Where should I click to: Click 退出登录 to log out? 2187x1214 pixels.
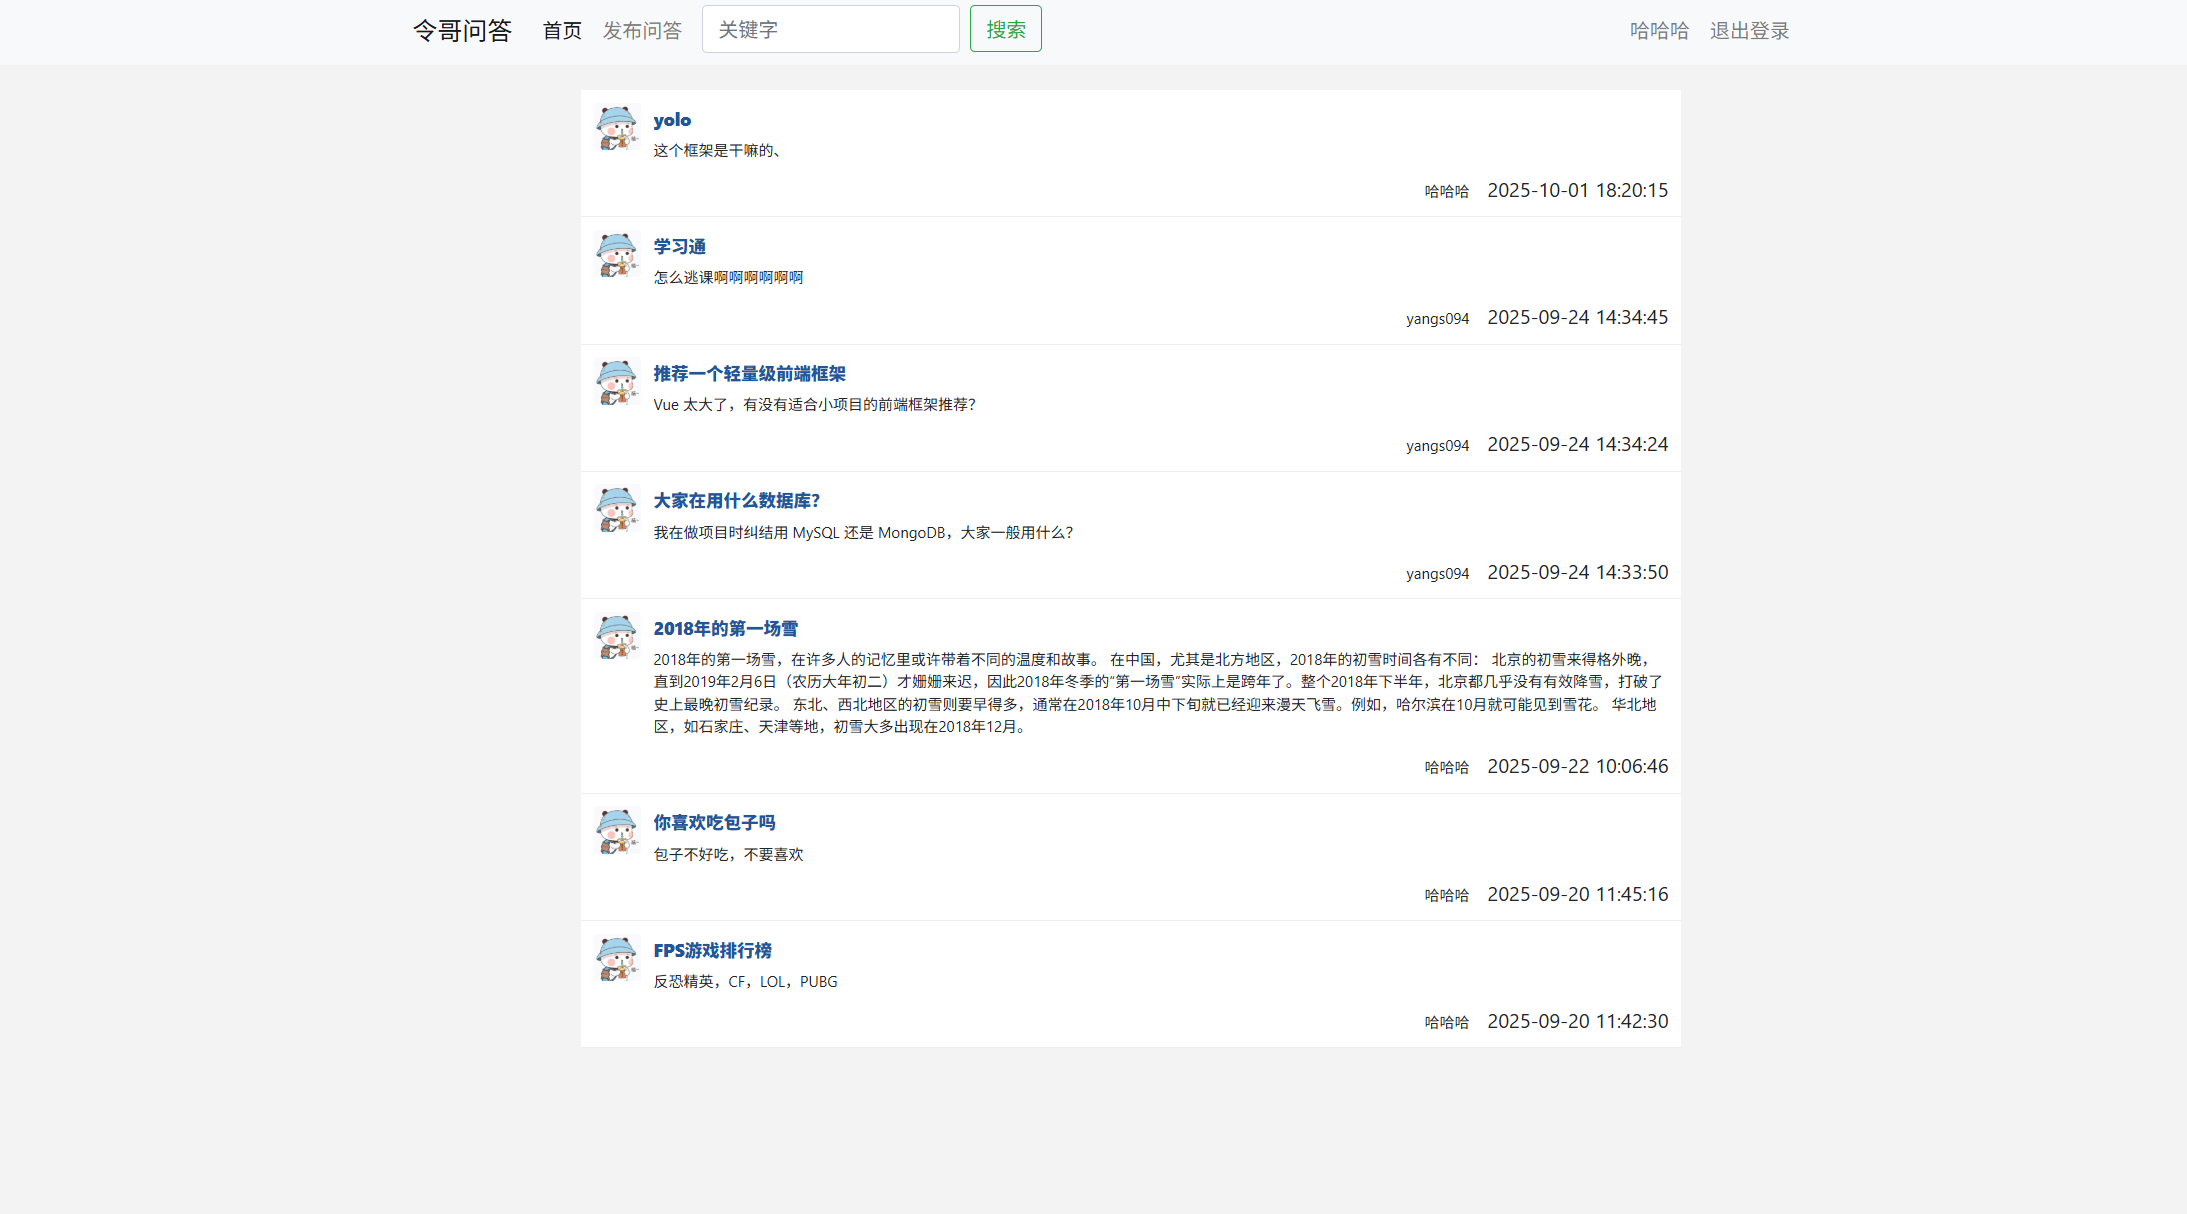[1749, 31]
